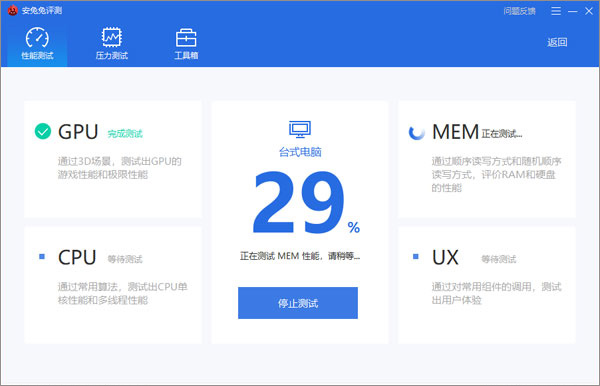Open the 问题反馈 feedback link
Image resolution: width=600 pixels, height=386 pixels.
pos(519,11)
